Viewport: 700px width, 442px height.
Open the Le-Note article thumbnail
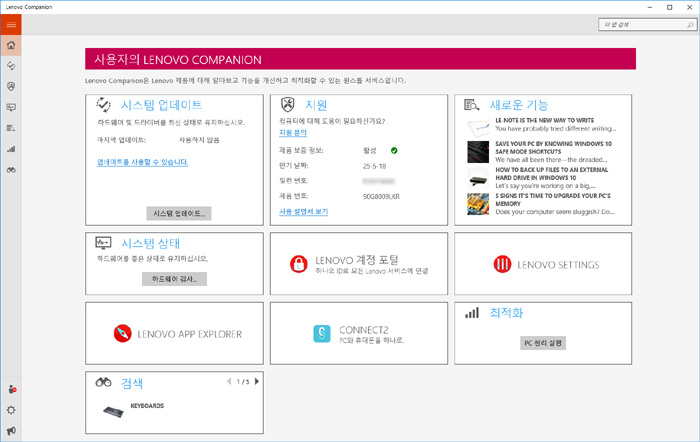click(x=478, y=128)
